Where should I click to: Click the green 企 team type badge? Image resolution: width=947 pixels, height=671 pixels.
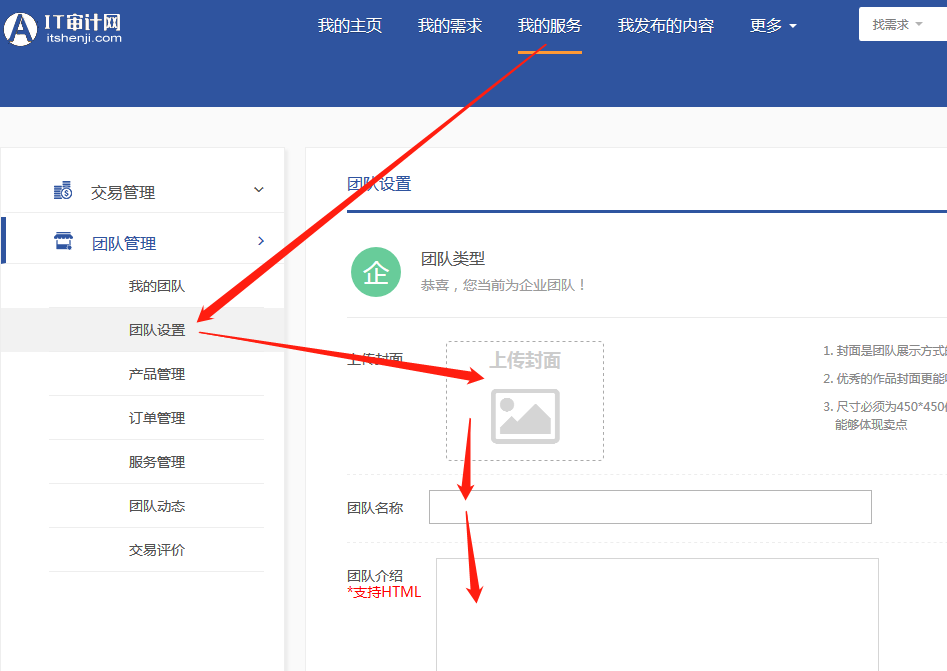pos(375,273)
